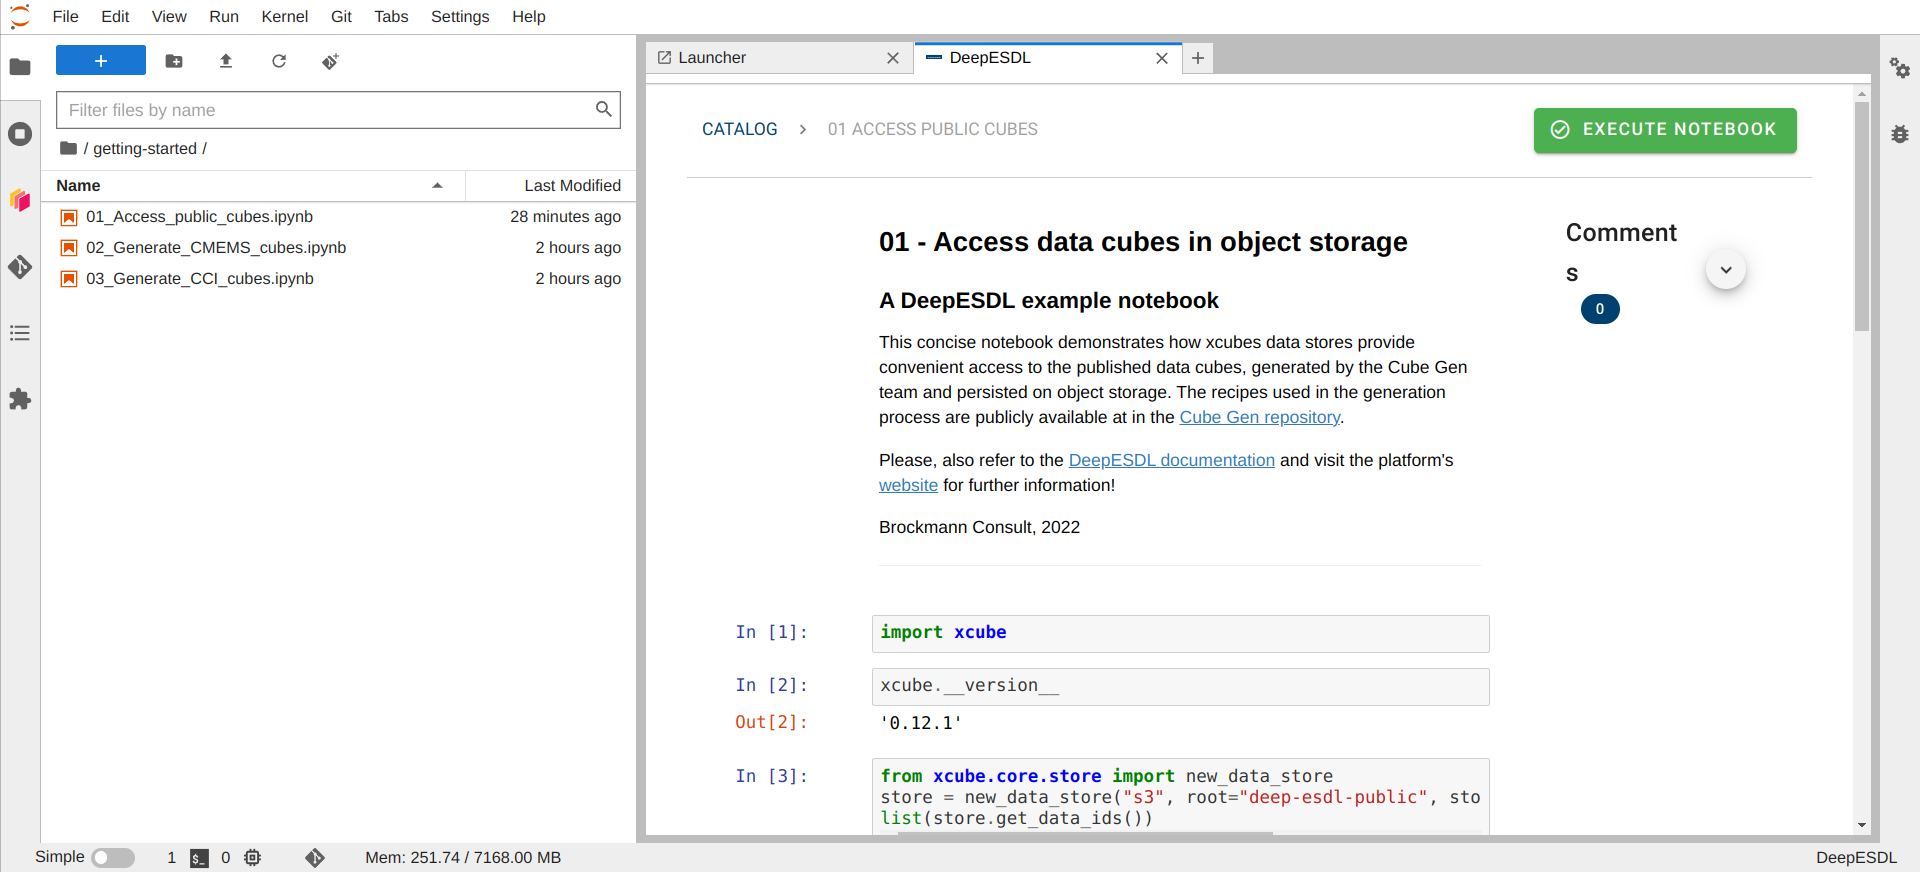
Task: Click the blue New Launcher plus button
Action: 101,61
